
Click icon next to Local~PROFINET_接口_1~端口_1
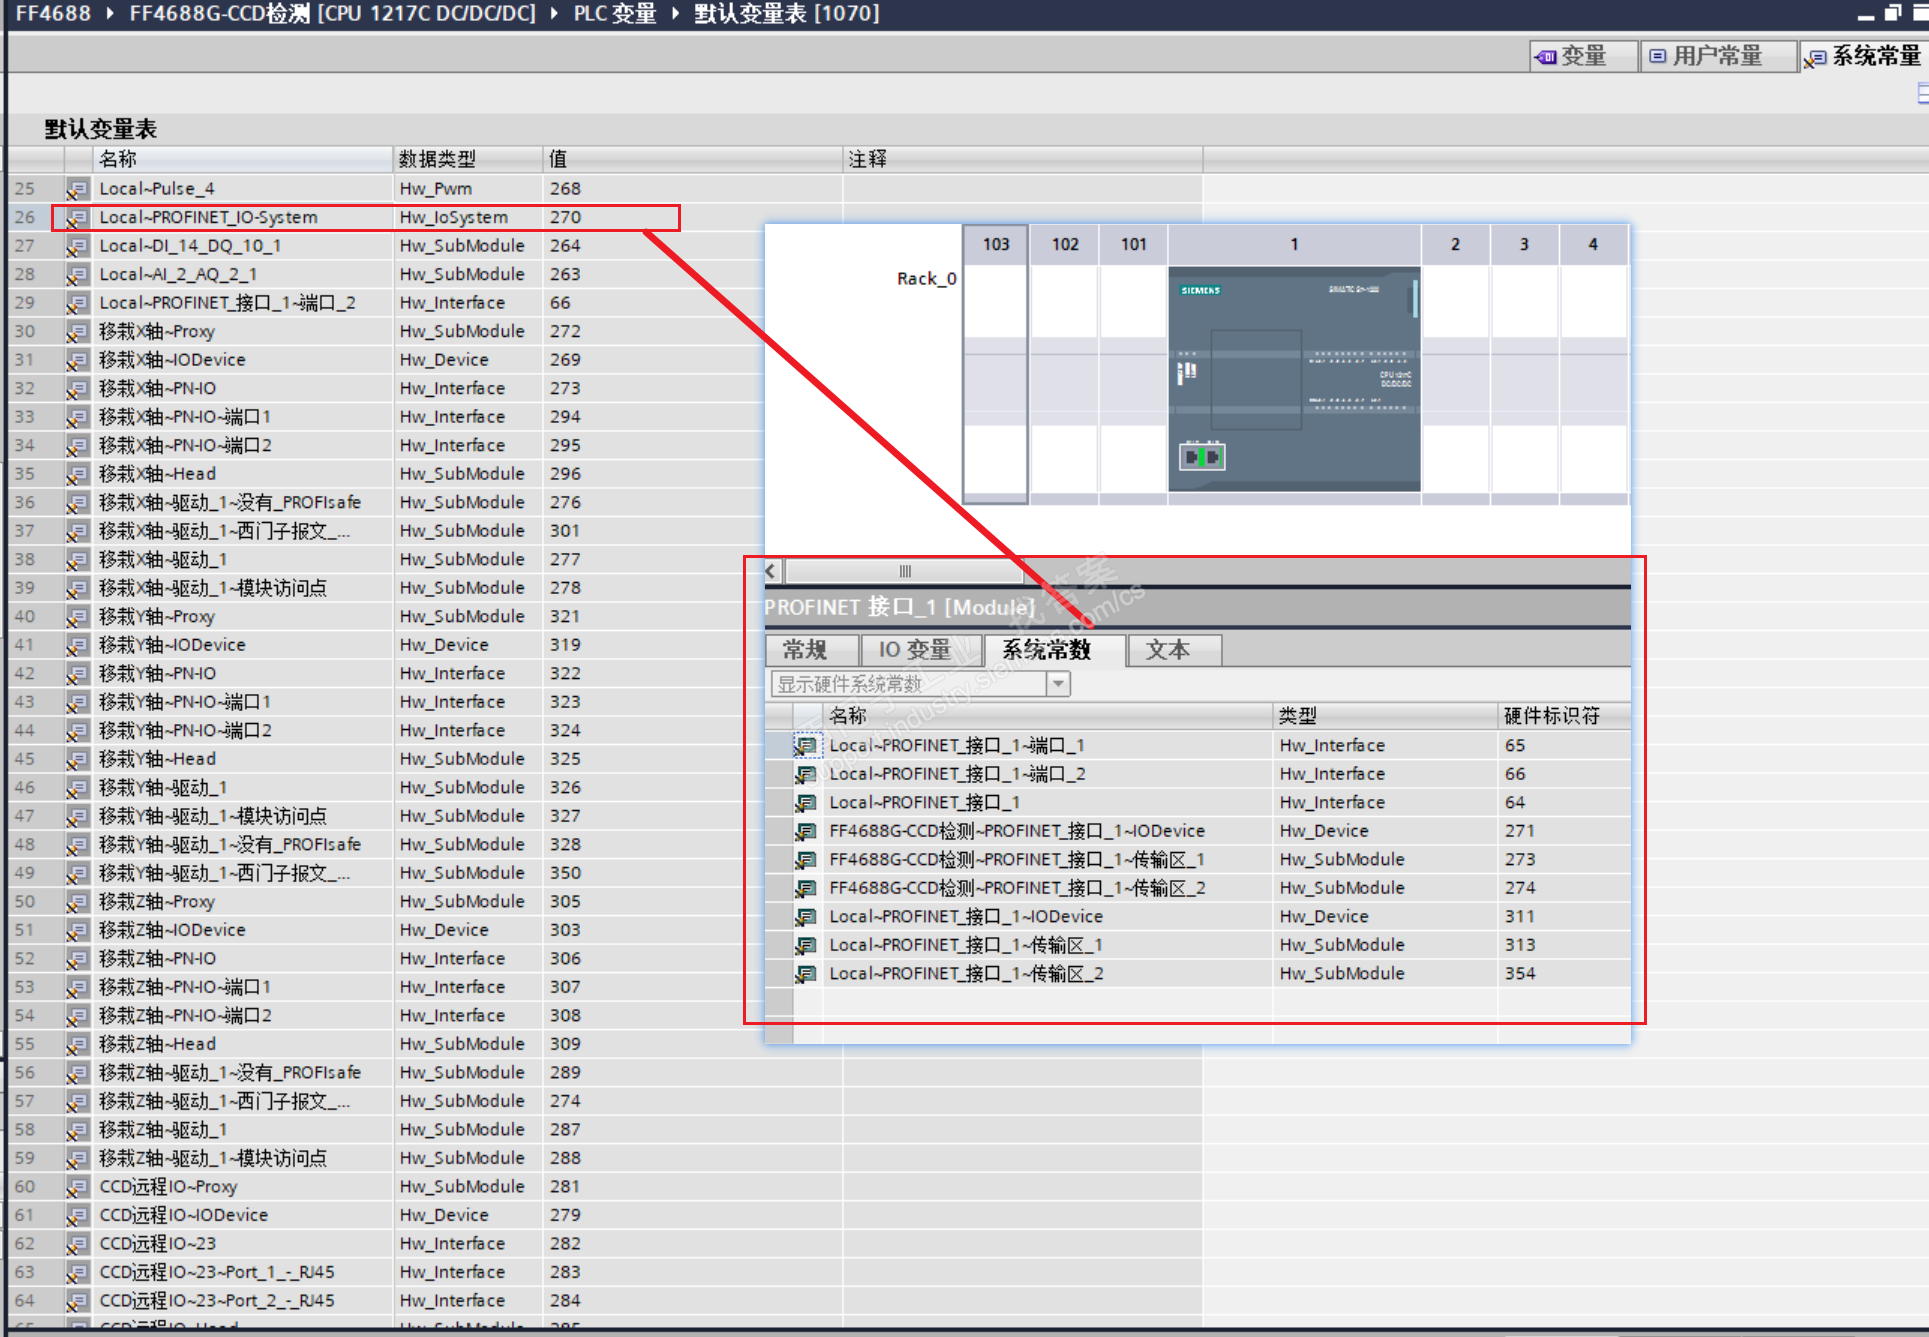pos(806,746)
